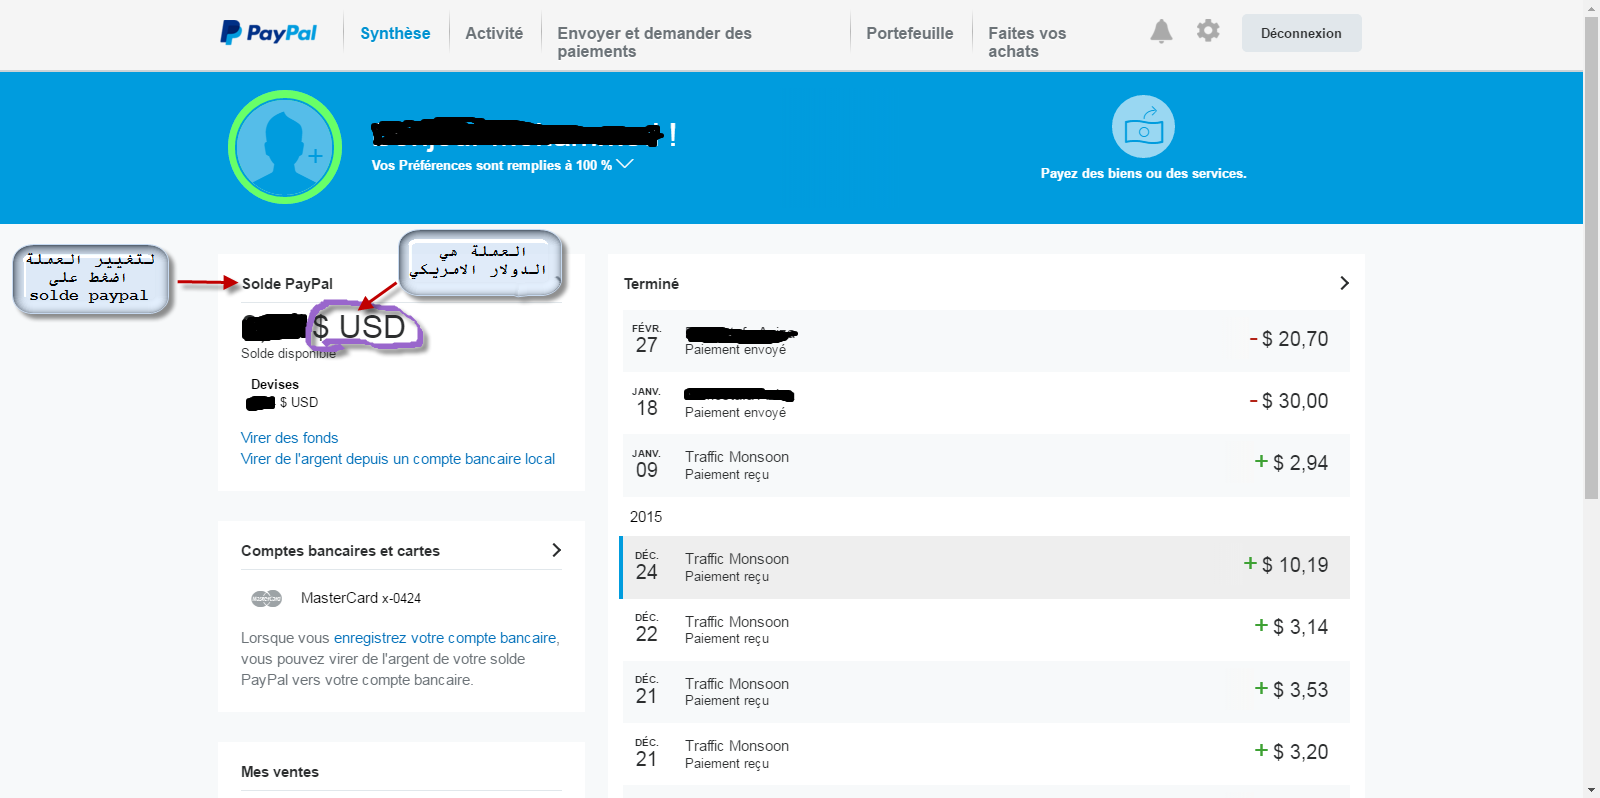Click Payez des biens ou des services

(x=1143, y=173)
